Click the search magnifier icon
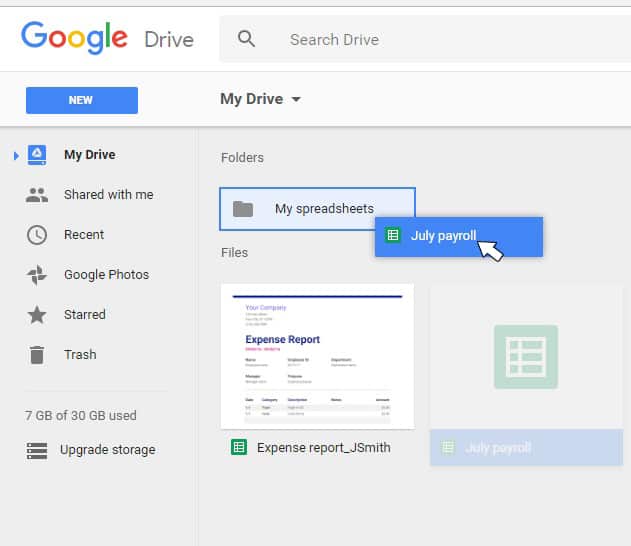This screenshot has height=546, width=631. (x=246, y=40)
